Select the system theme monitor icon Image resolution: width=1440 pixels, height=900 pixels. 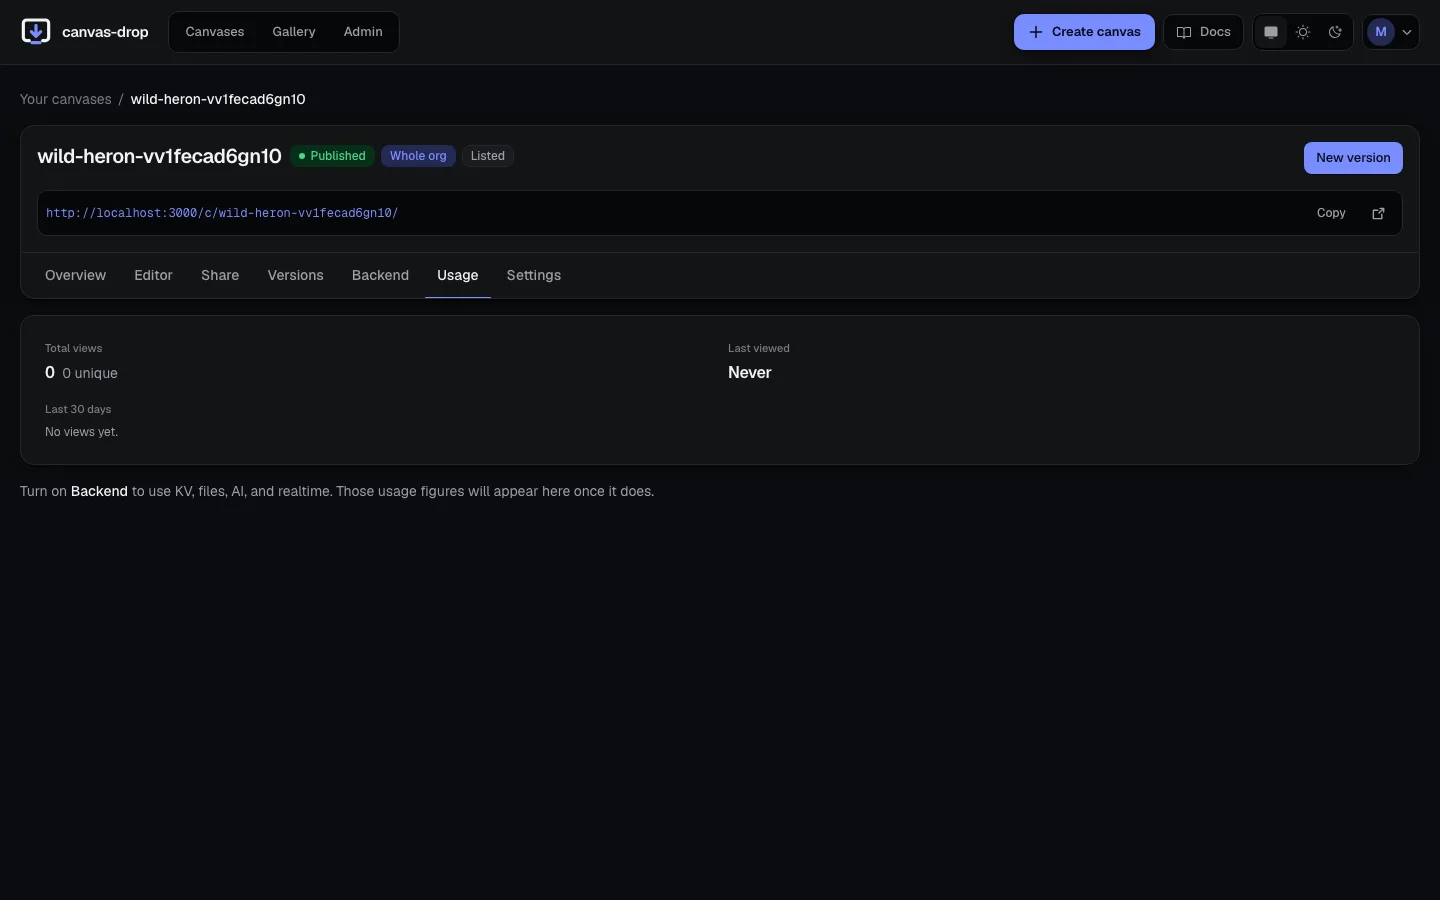pyautogui.click(x=1271, y=32)
